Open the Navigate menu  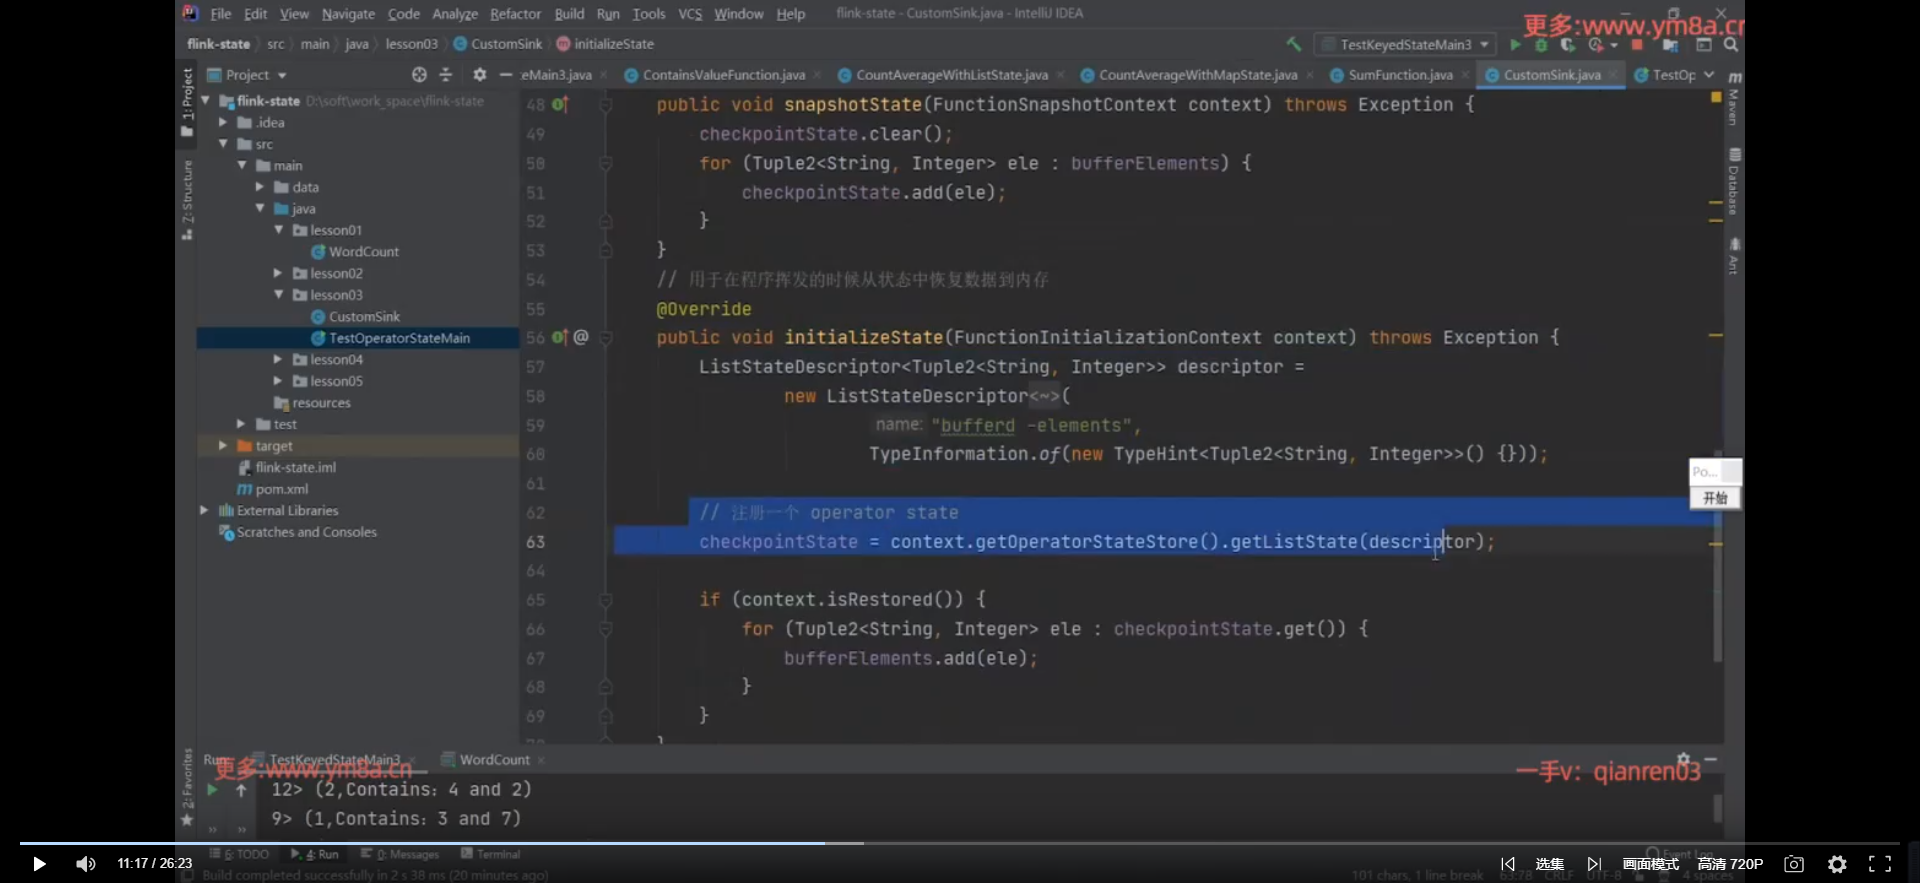click(348, 14)
